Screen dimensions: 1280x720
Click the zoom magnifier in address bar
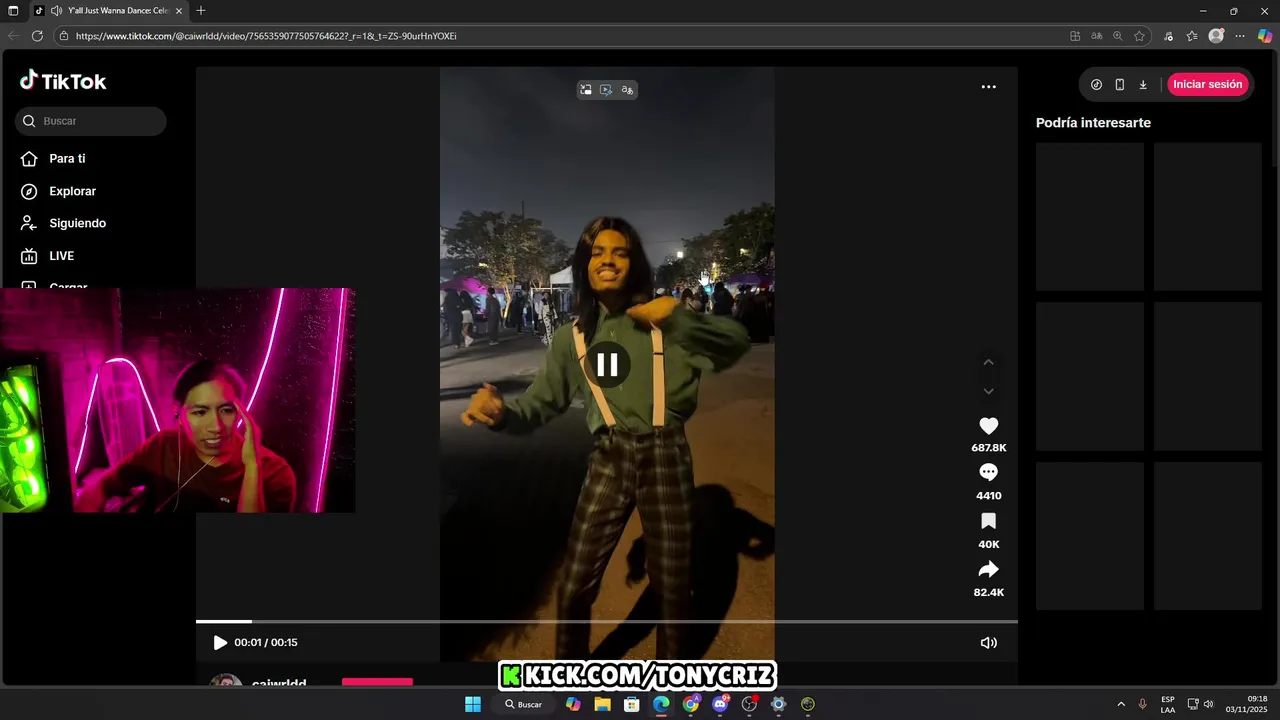click(x=1118, y=36)
